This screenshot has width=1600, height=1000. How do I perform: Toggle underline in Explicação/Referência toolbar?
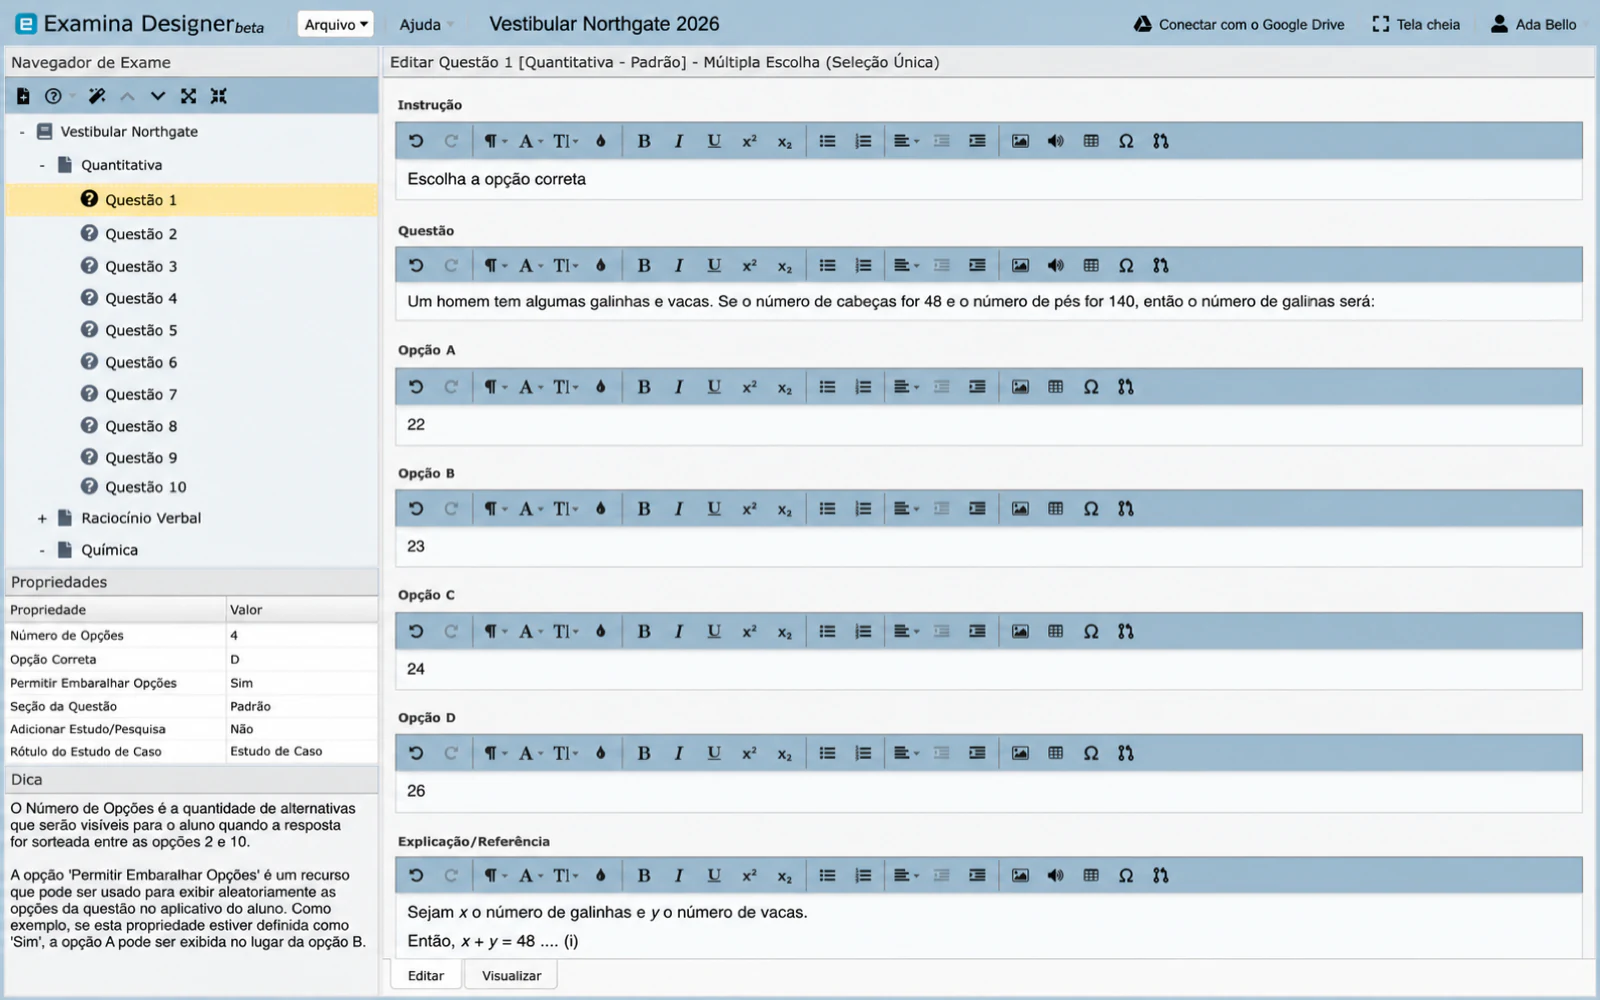(x=714, y=875)
